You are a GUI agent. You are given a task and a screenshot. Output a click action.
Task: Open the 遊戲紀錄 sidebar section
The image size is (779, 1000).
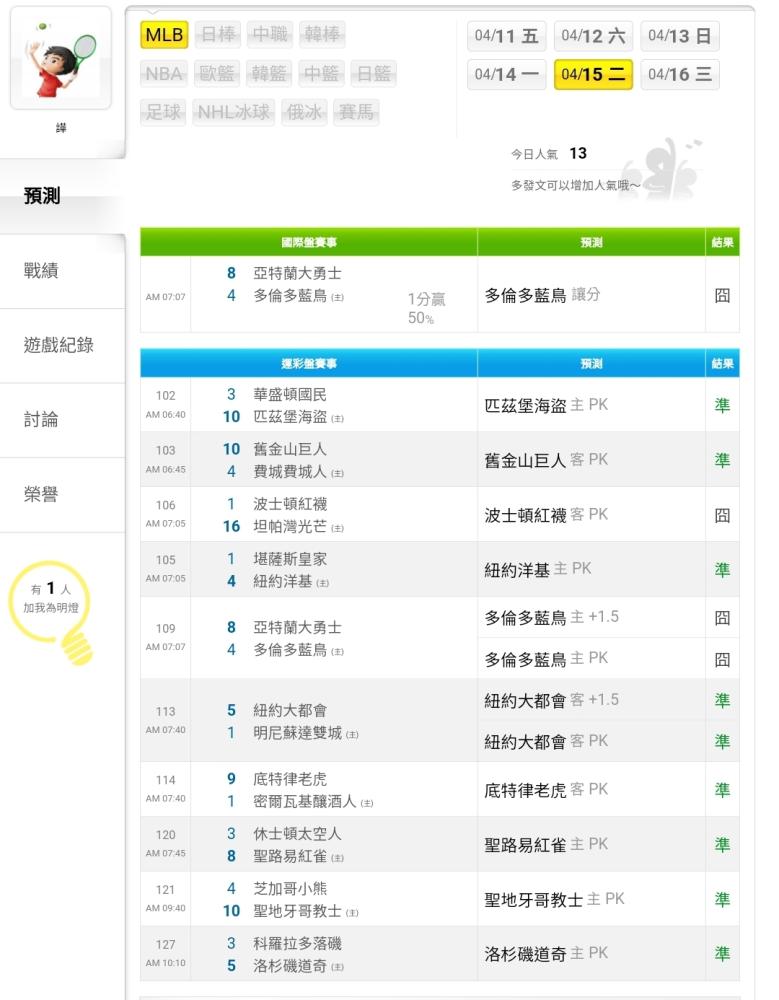tap(62, 346)
